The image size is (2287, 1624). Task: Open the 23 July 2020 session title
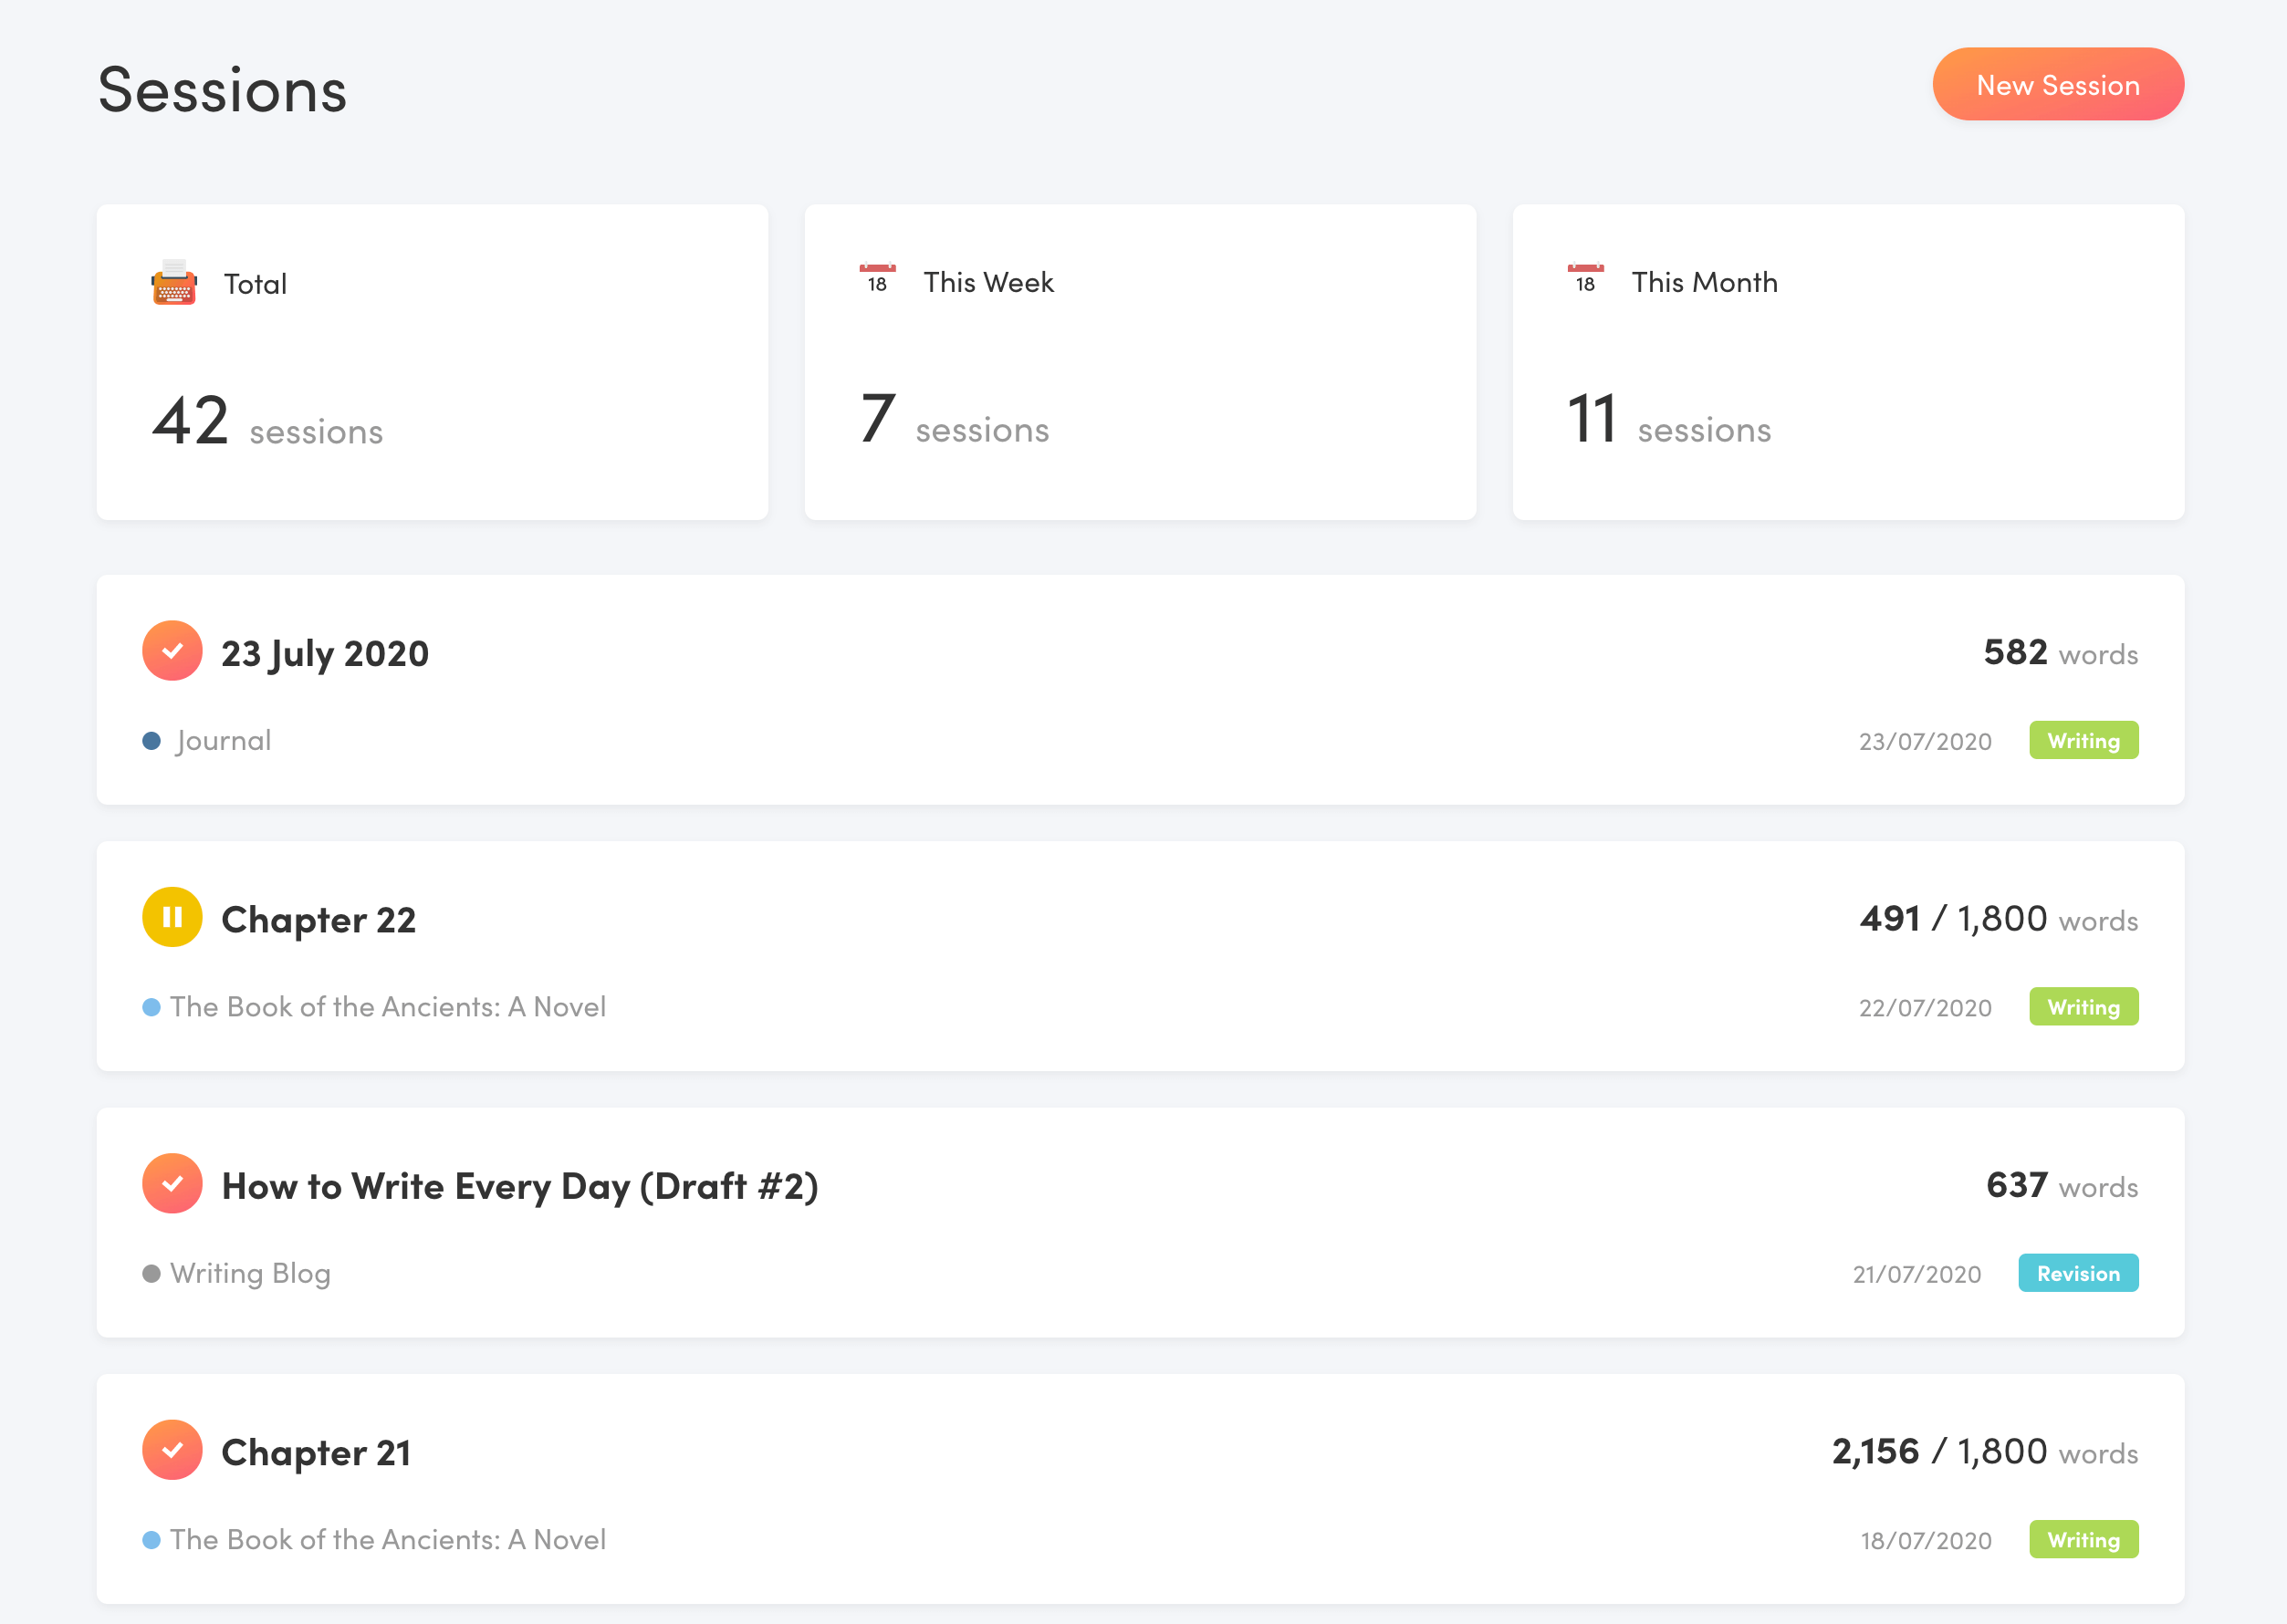tap(325, 653)
